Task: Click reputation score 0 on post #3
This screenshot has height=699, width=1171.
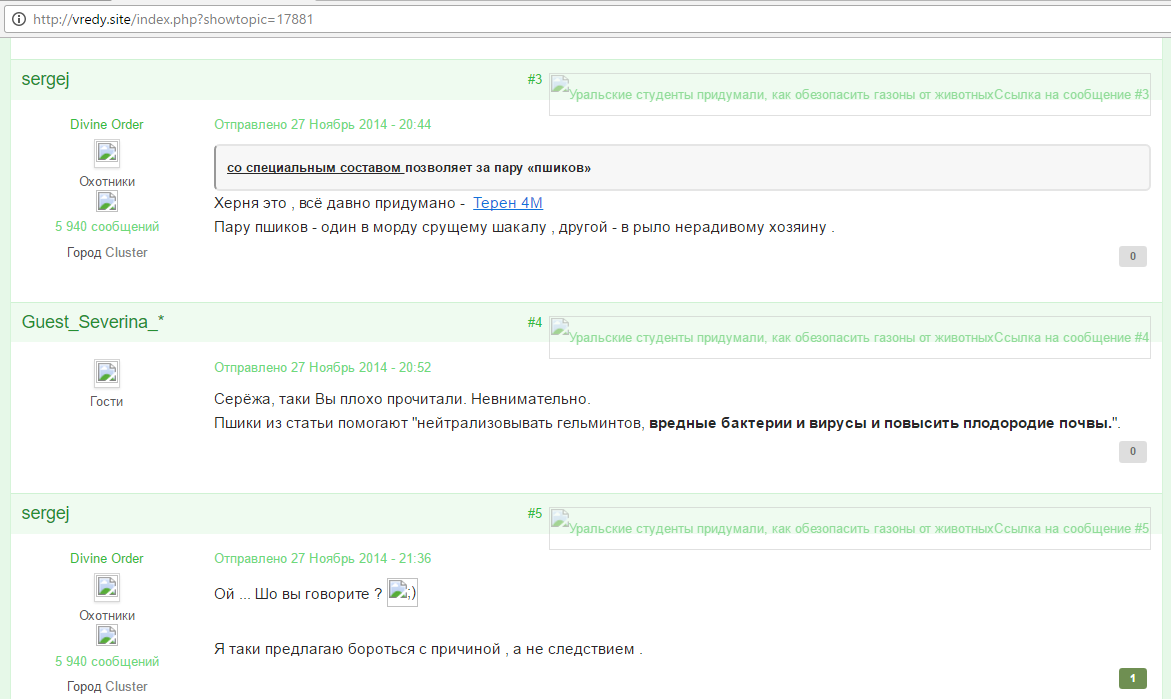Action: pos(1132,257)
